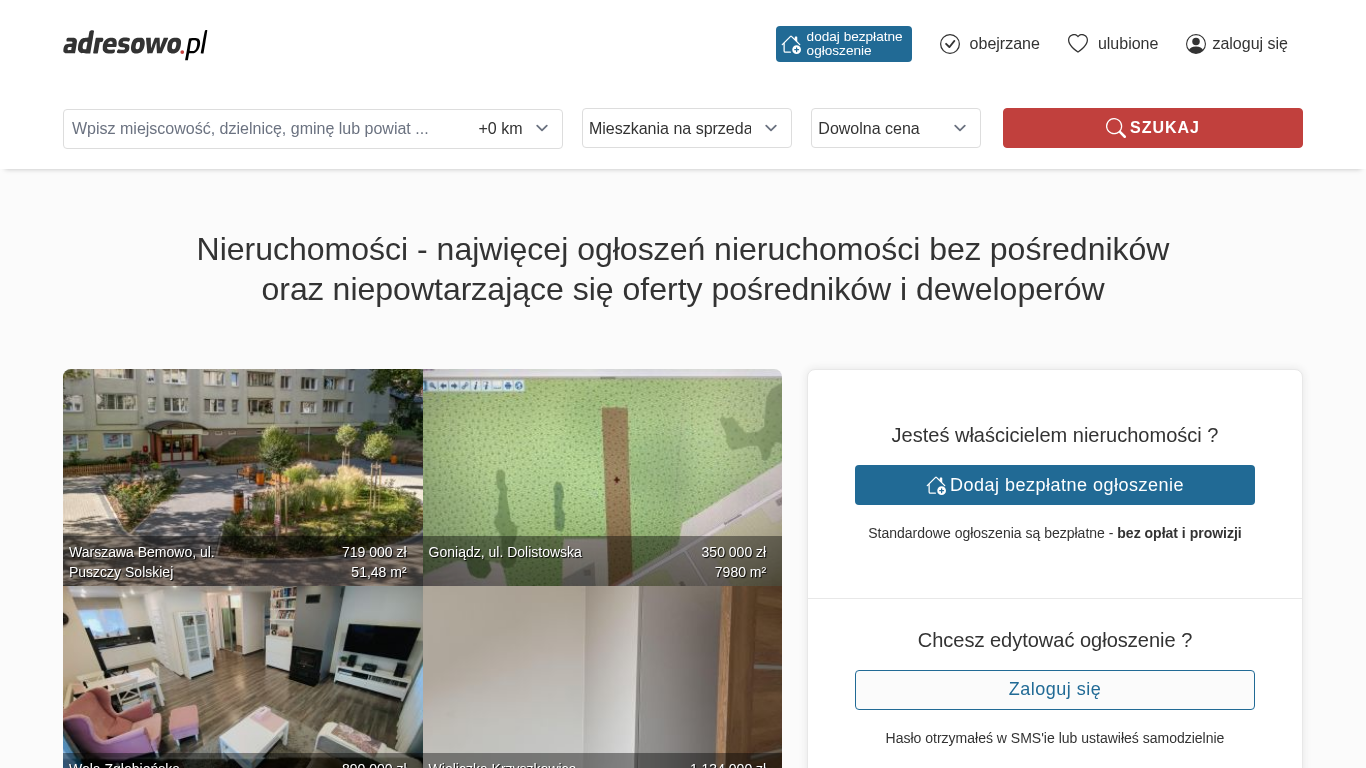The image size is (1366, 768).
Task: Click the magnifier icon in the SZUKAJ button
Action: pyautogui.click(x=1115, y=128)
